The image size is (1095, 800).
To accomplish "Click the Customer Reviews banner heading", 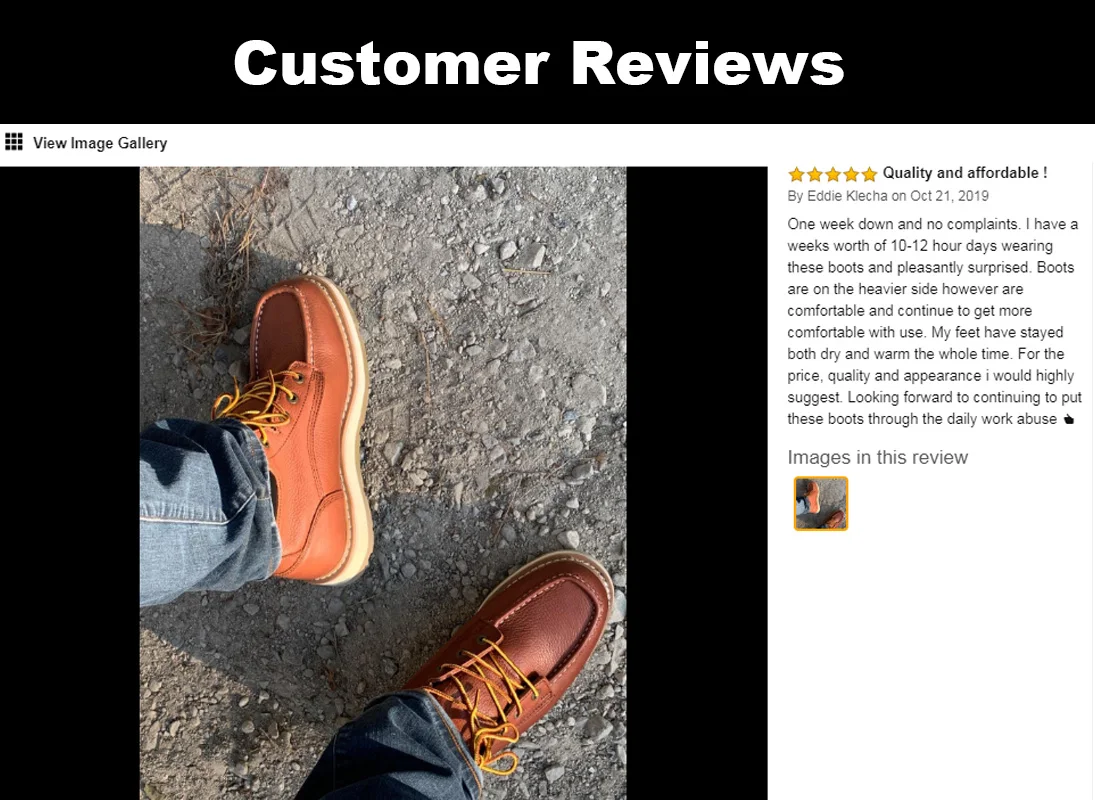I will [x=538, y=63].
